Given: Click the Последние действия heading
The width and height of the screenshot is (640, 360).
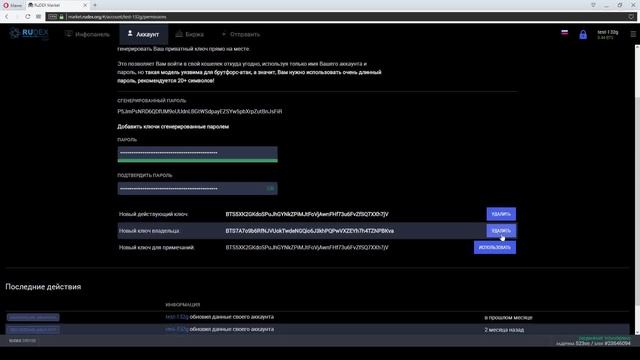Looking at the screenshot, I should click(x=43, y=287).
